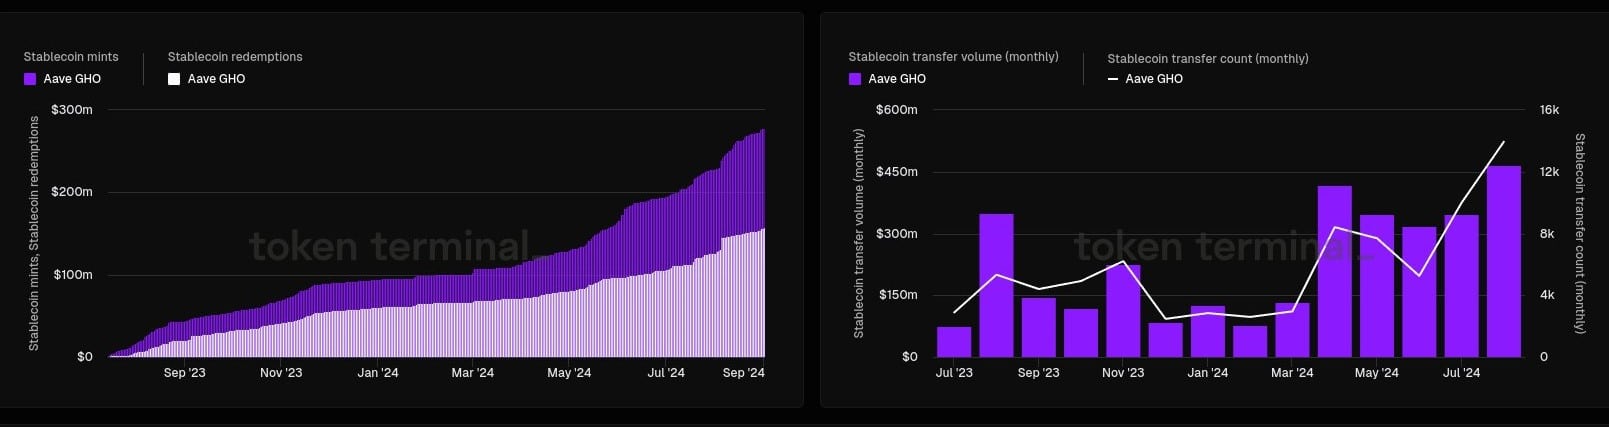The image size is (1609, 427).
Task: Click the Stablecoin redemptions legend heading
Action: (x=235, y=57)
